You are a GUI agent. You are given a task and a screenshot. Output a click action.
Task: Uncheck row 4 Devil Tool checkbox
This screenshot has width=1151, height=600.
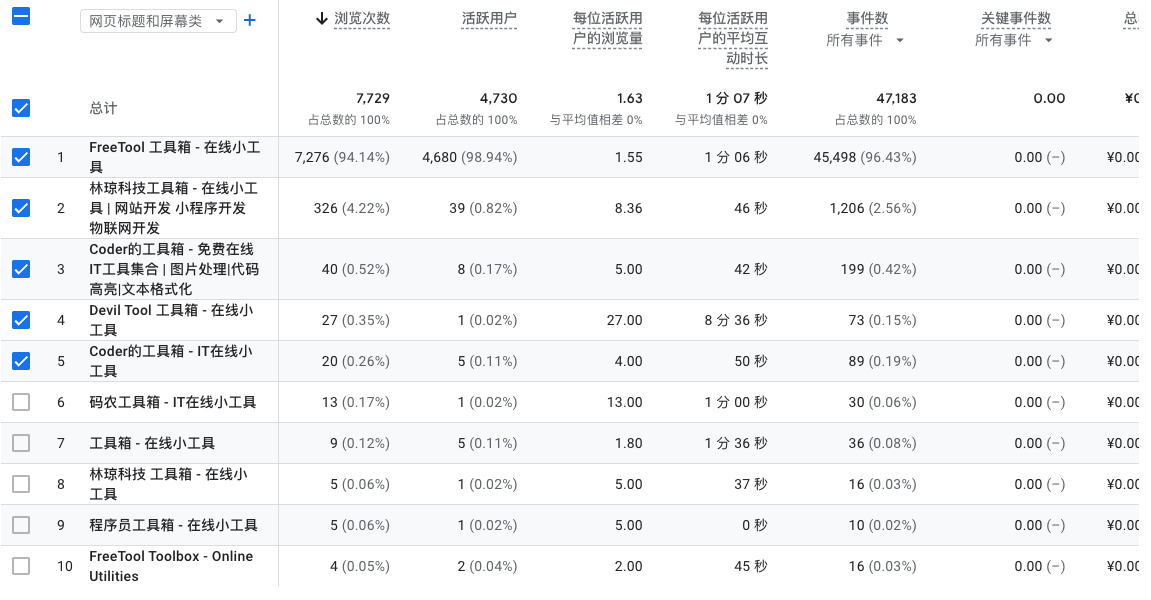coord(21,319)
